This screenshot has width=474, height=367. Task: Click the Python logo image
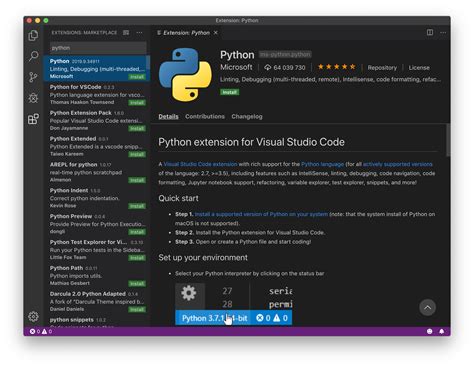(185, 75)
